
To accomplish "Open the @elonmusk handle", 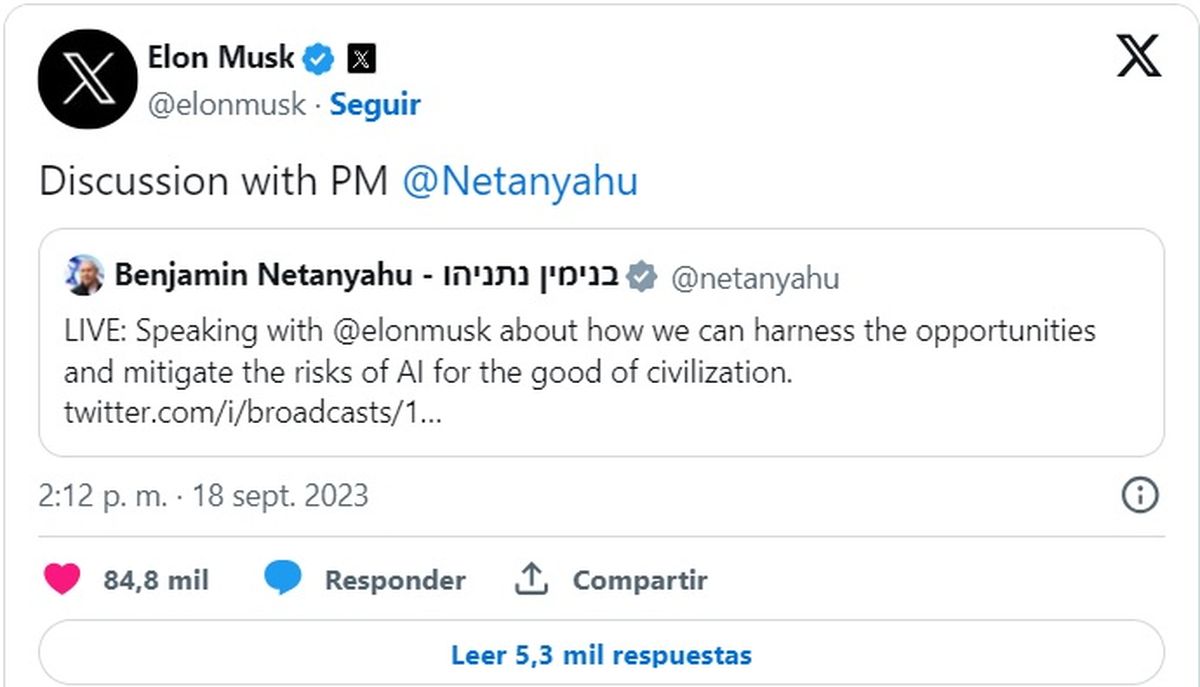I will (x=227, y=105).
